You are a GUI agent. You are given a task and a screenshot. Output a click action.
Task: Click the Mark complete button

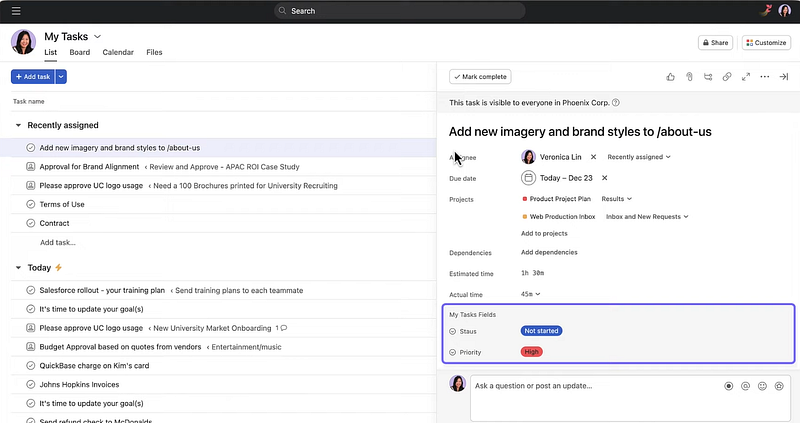pos(481,76)
